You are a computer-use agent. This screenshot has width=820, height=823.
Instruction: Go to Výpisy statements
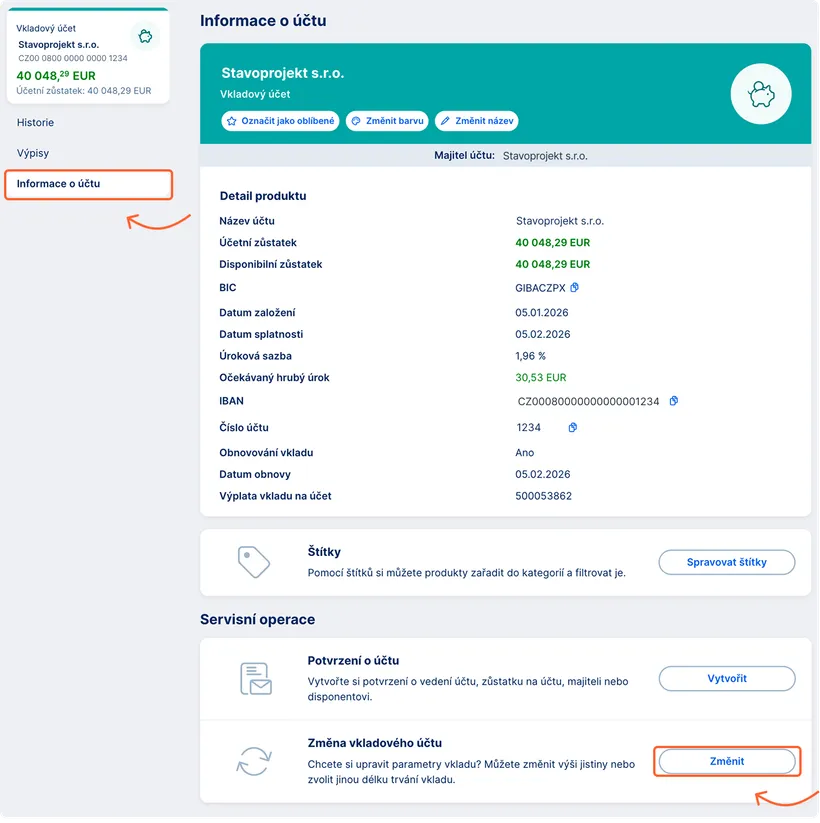click(33, 154)
